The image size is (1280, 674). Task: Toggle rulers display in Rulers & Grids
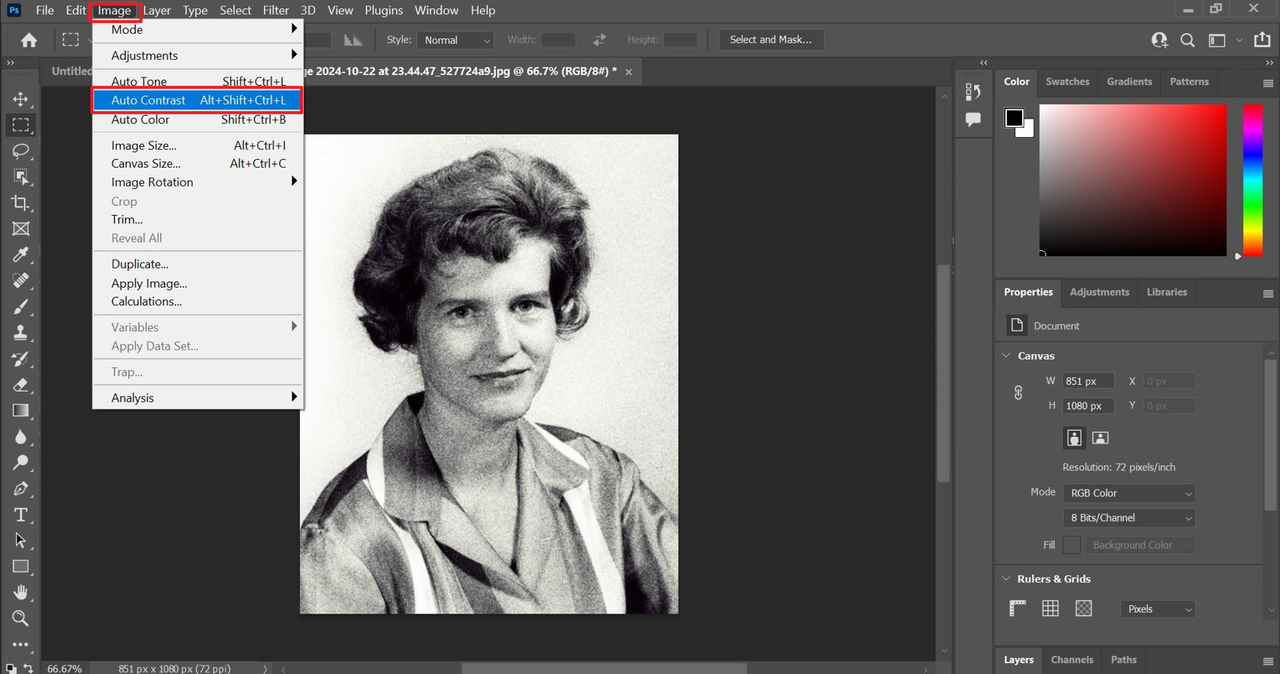pyautogui.click(x=1018, y=608)
